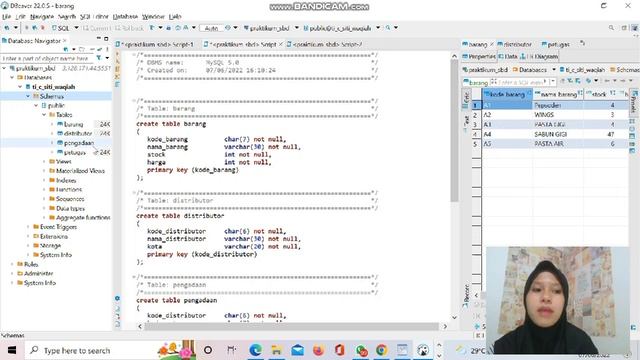The image size is (640, 360).
Task: Switch to the <praktikum_sbd> Script-1 tab
Action: click(x=156, y=44)
